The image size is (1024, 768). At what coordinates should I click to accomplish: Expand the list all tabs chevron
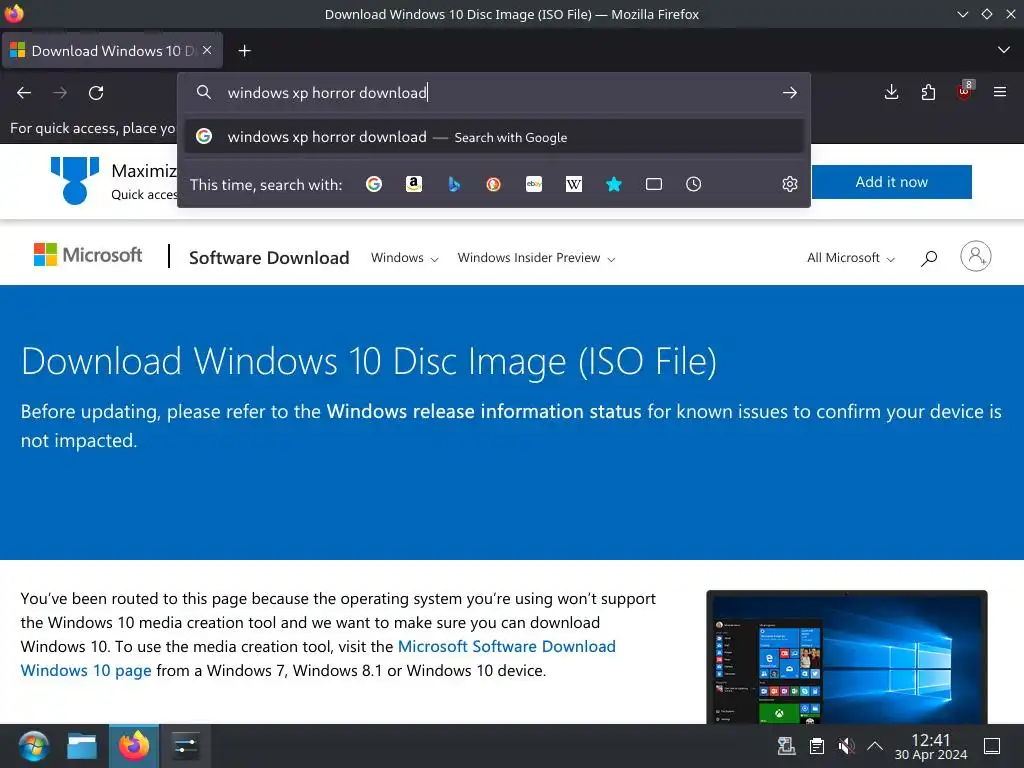(1004, 50)
